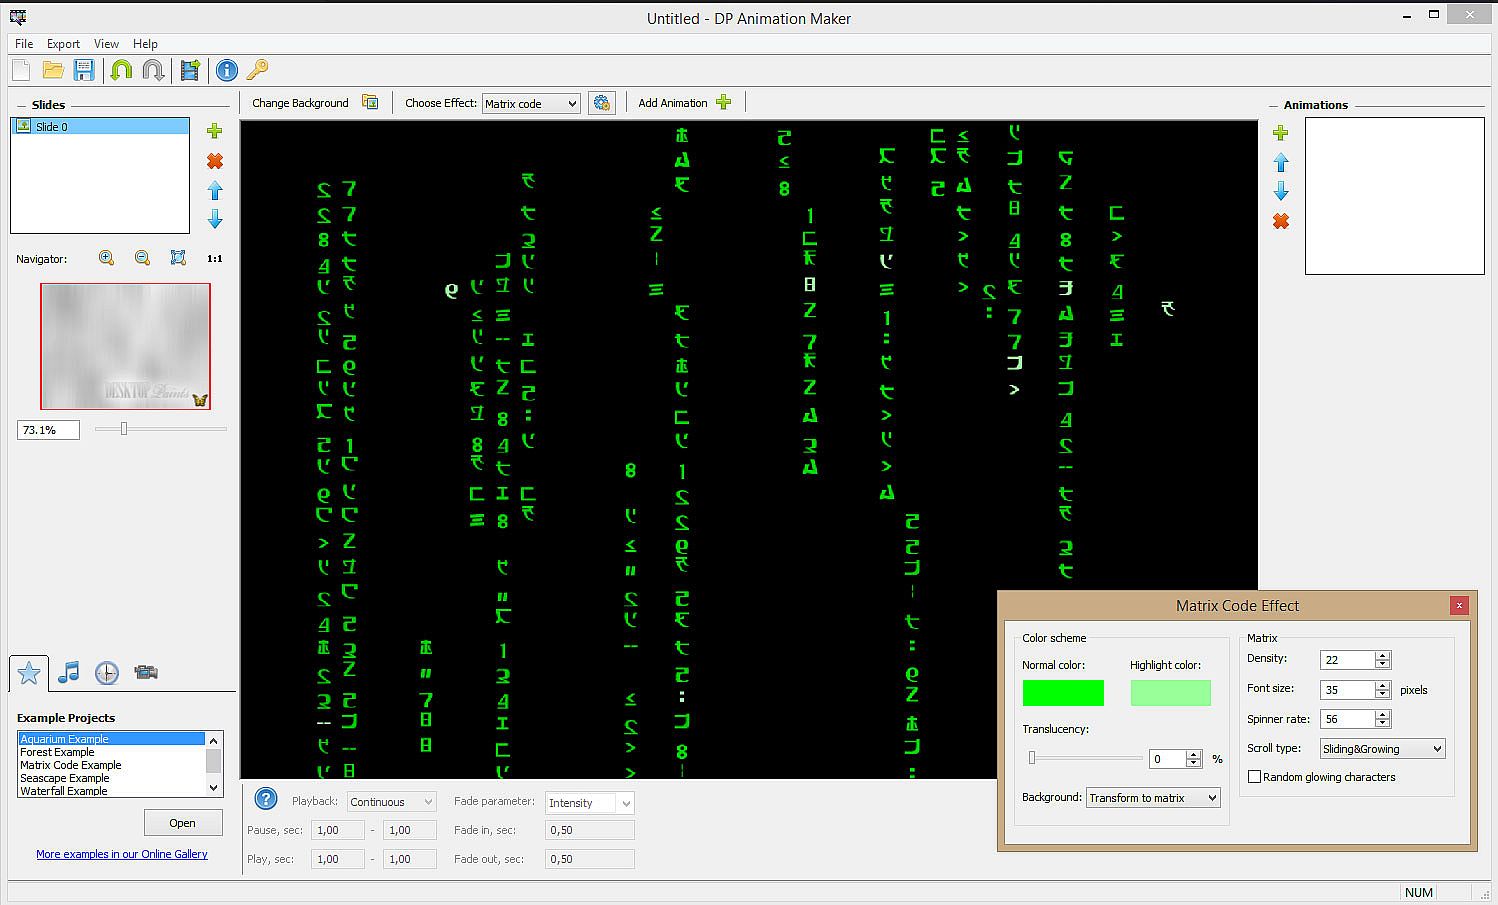Screen dimensions: 1498x905
Task: Follow the Online Gallery examples link
Action: tap(122, 854)
